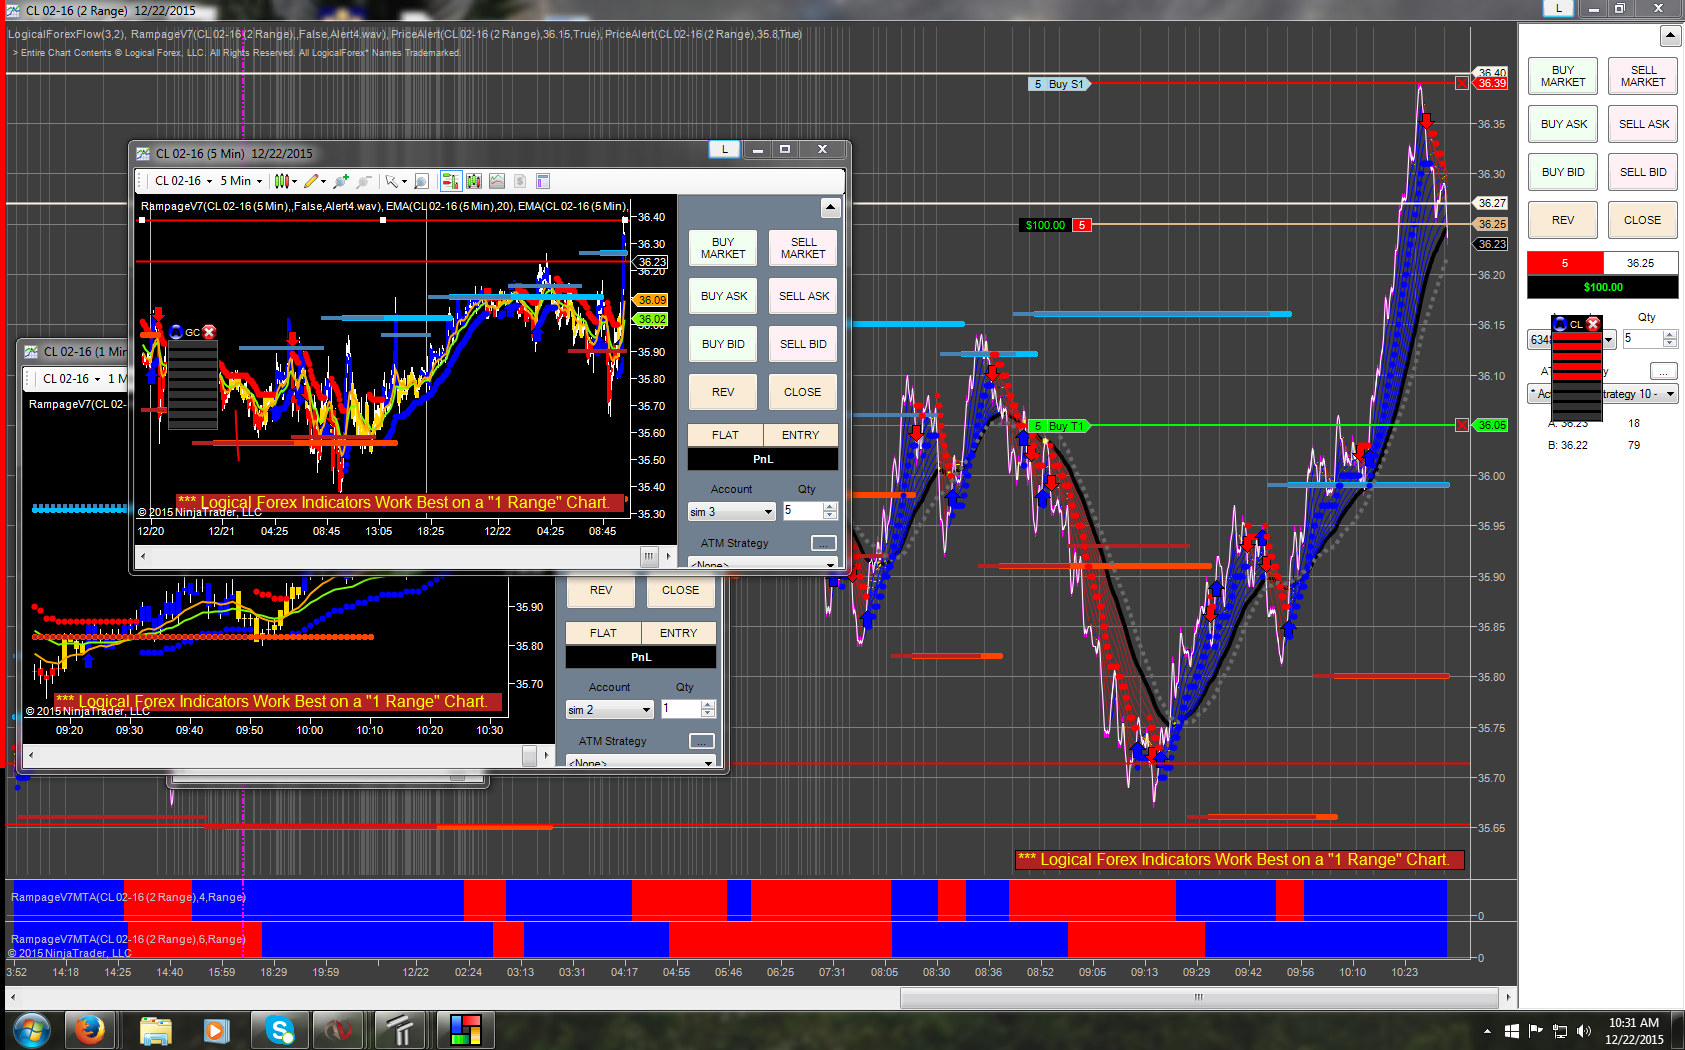1685x1050 pixels.
Task: Click the ellipsis button in main Chart Trader
Action: coord(1663,370)
